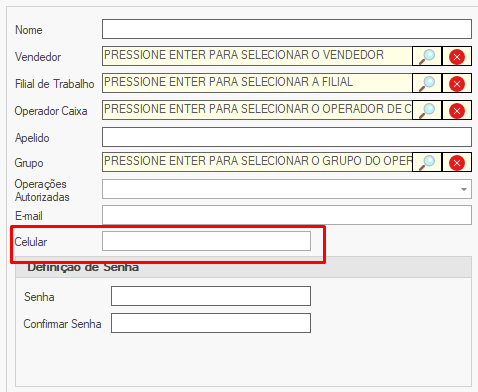Focus the Nome text field
The width and height of the screenshot is (478, 392).
pyautogui.click(x=287, y=29)
